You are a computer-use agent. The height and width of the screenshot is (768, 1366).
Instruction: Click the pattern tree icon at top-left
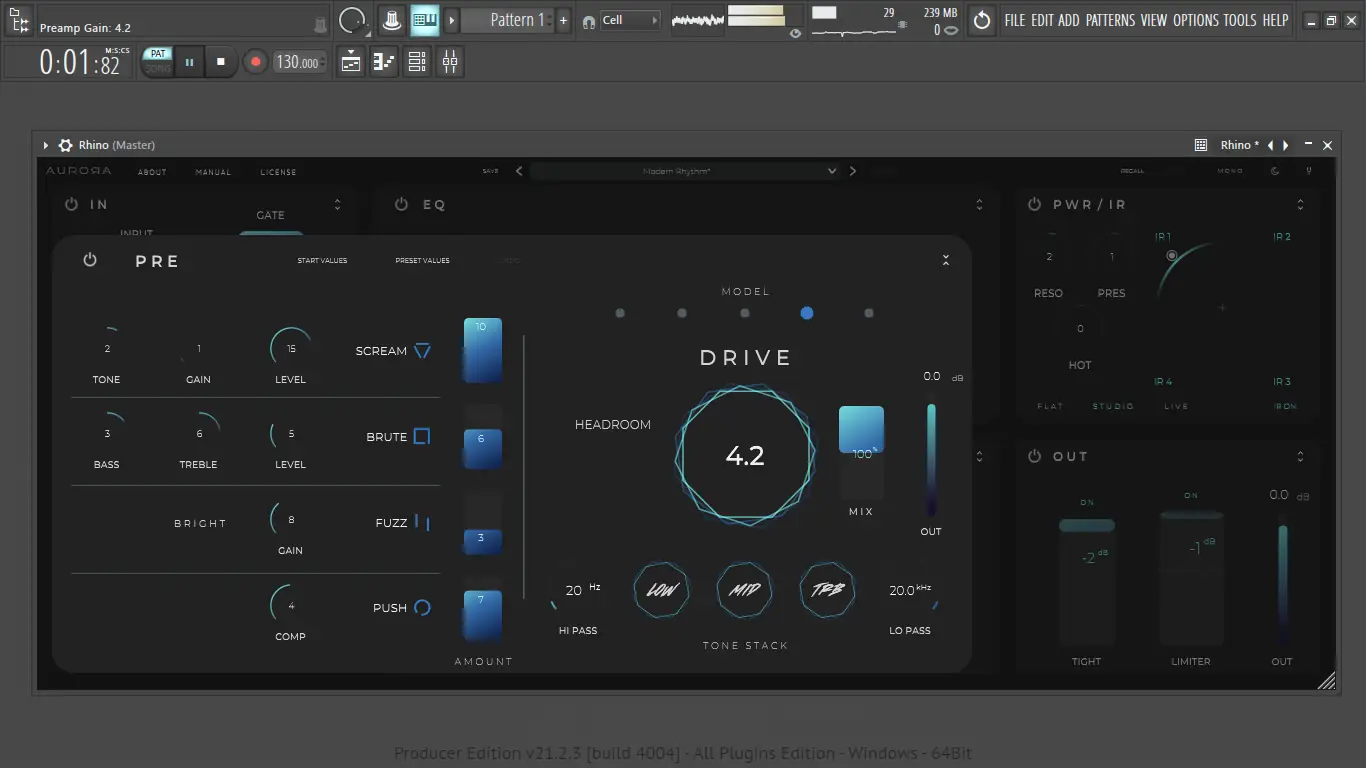click(18, 20)
